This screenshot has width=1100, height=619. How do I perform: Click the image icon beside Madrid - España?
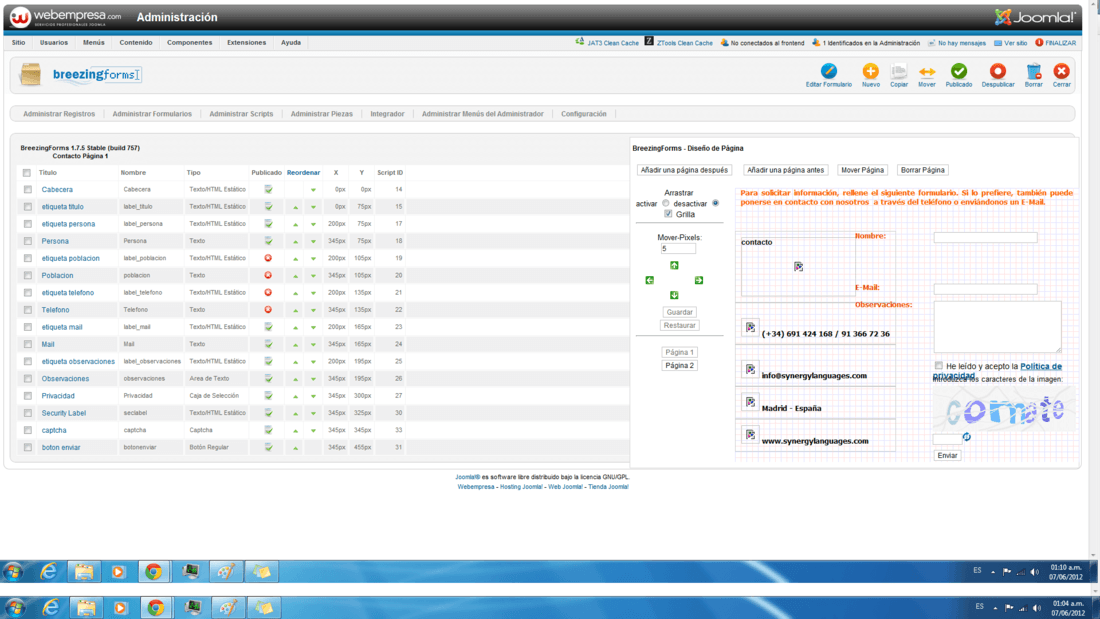tap(751, 402)
